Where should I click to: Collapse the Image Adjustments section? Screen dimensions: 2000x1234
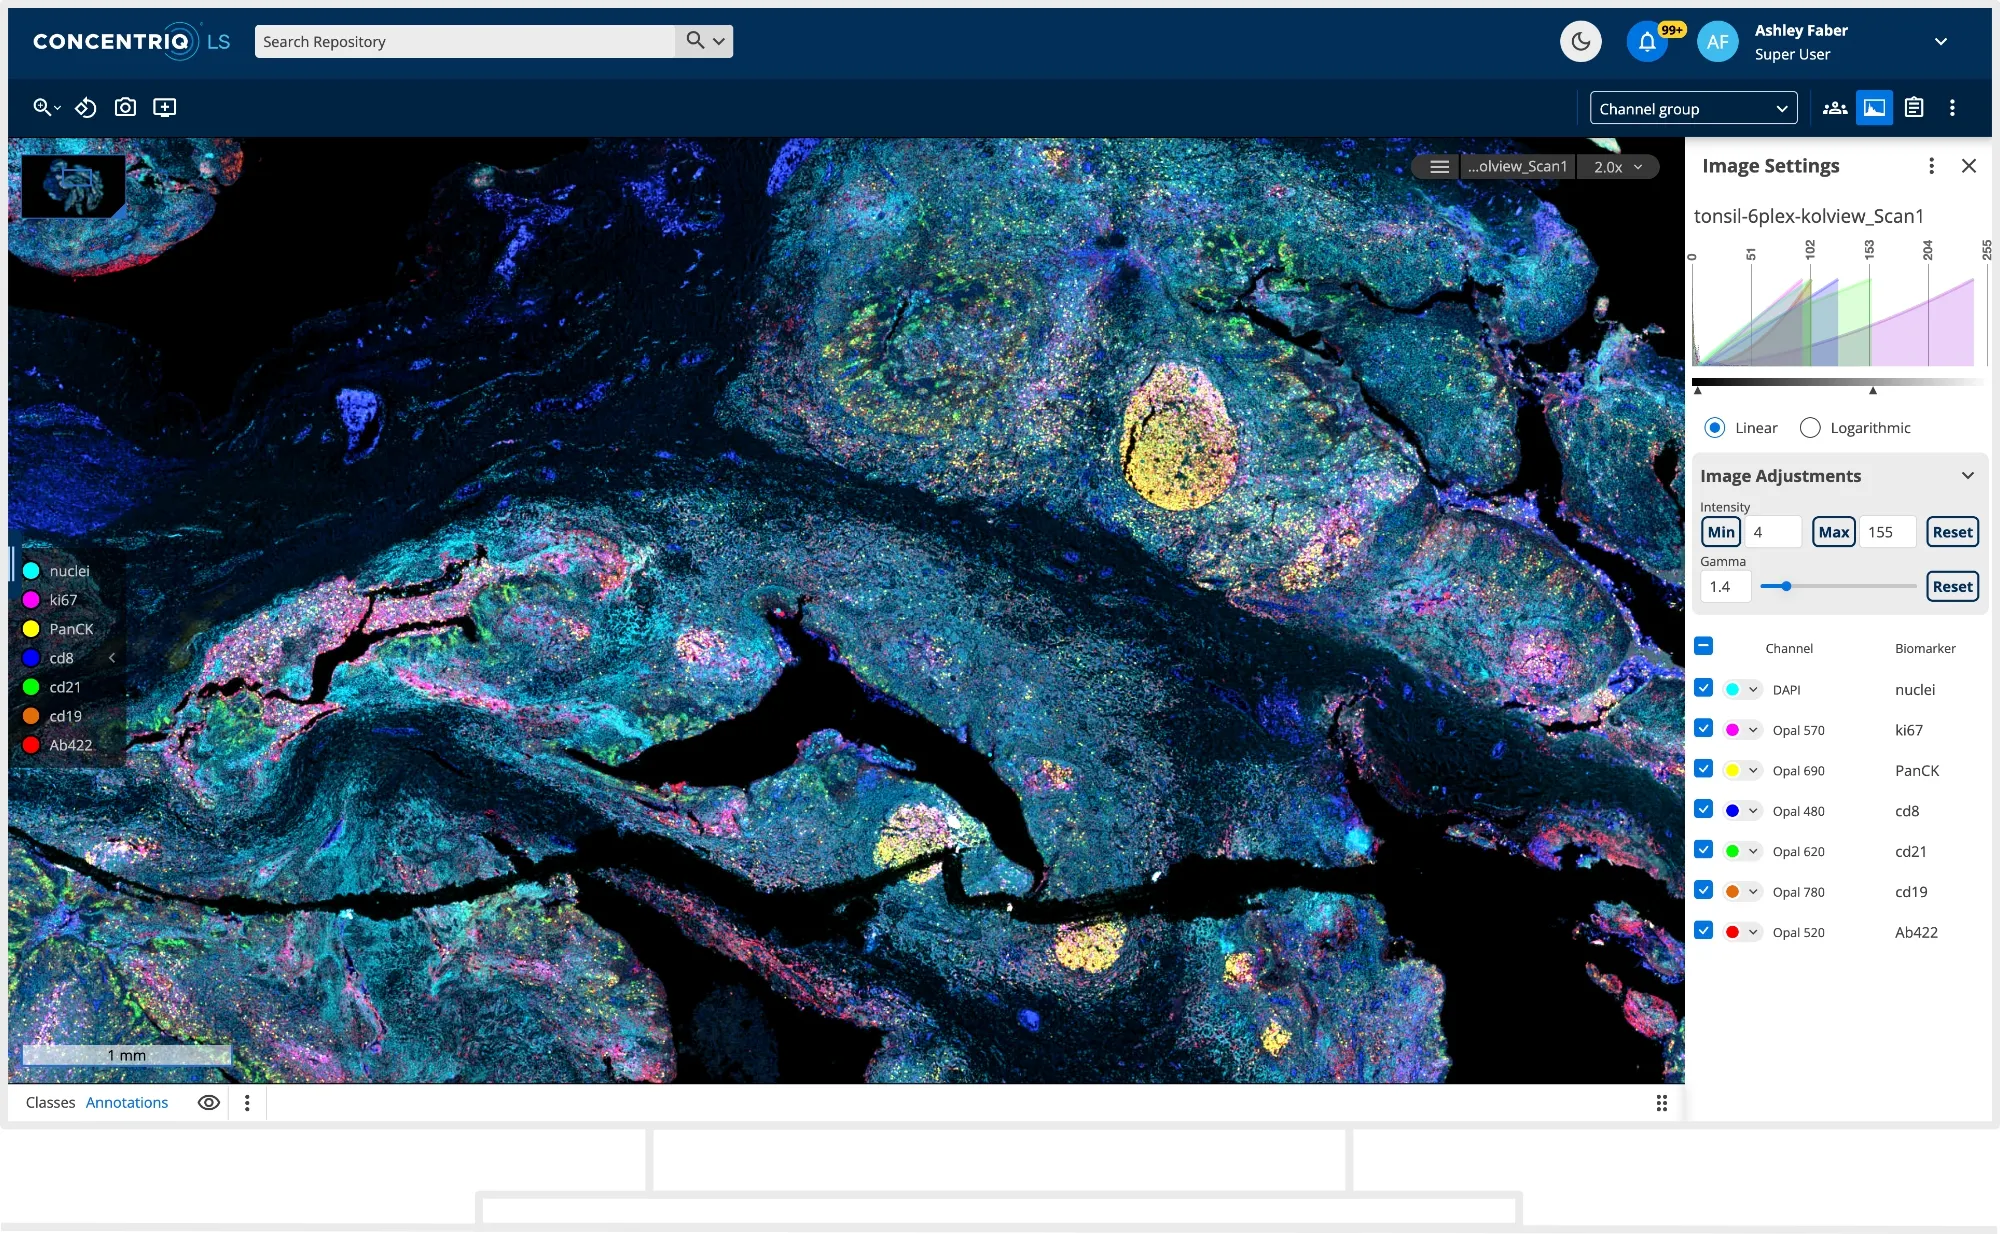1967,476
